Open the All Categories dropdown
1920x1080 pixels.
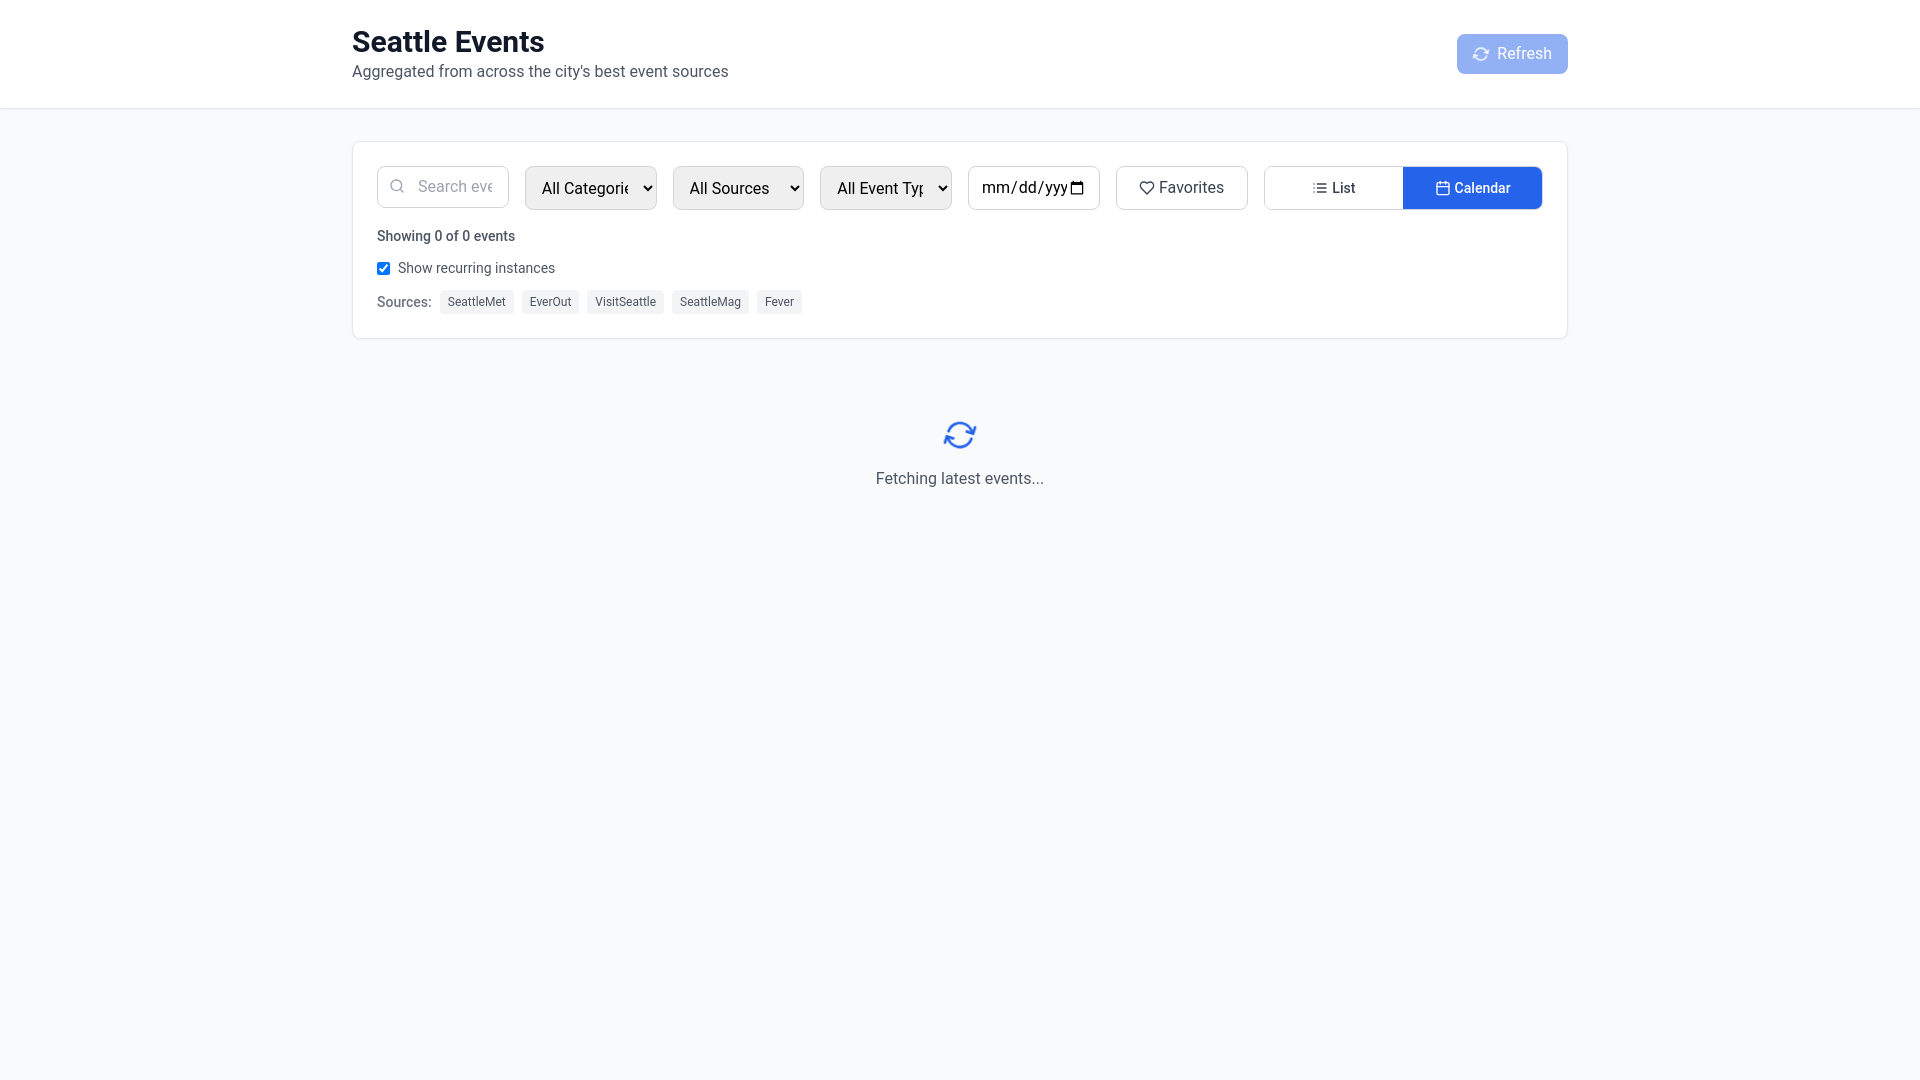tap(590, 188)
